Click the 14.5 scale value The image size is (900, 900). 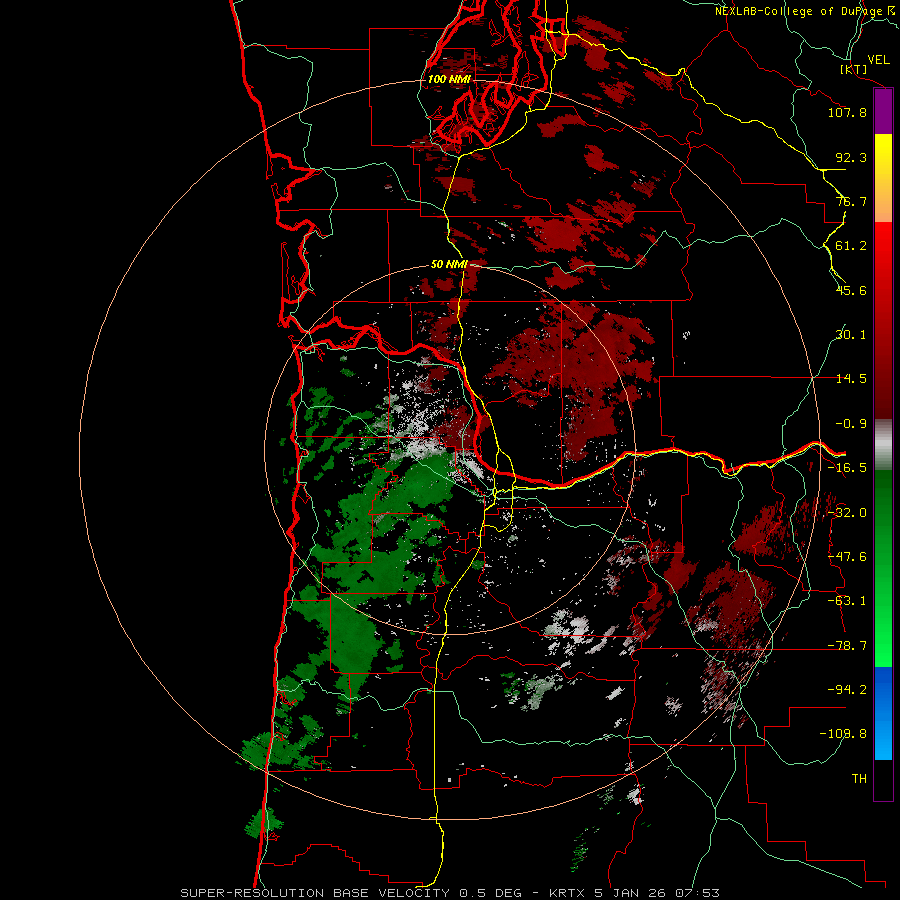851,379
